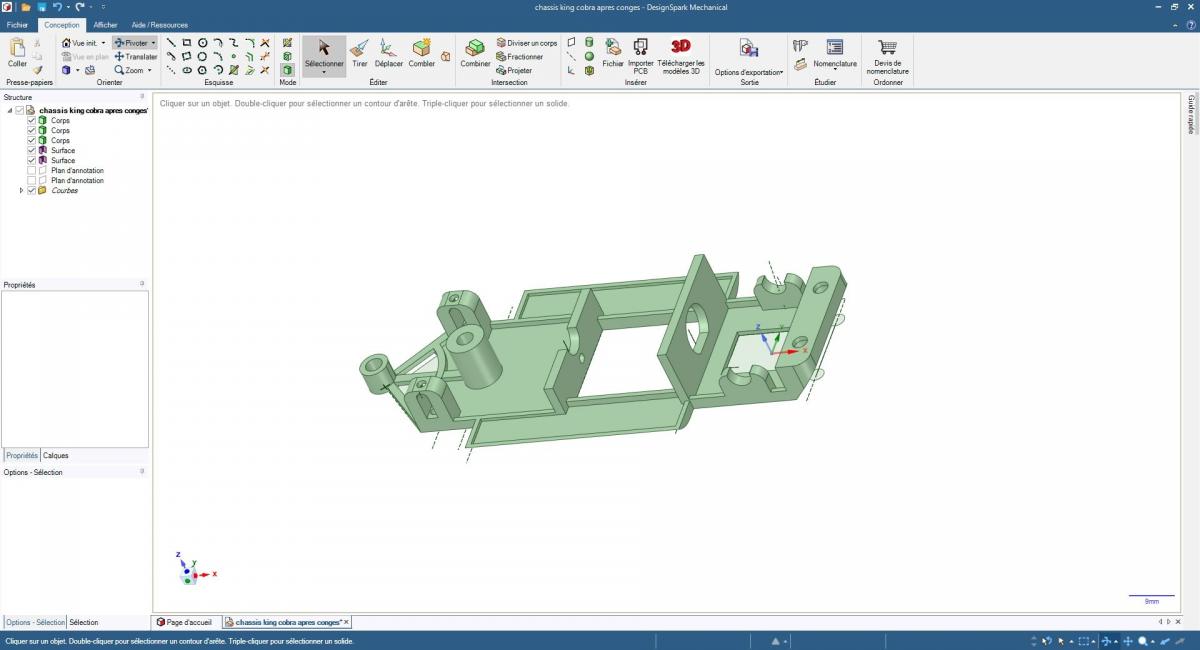Open the Nomenclature tool

click(835, 52)
